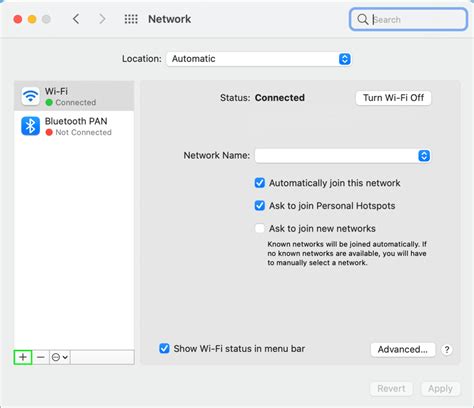474x408 pixels.
Task: Remove selected service with the minus button
Action: click(41, 357)
